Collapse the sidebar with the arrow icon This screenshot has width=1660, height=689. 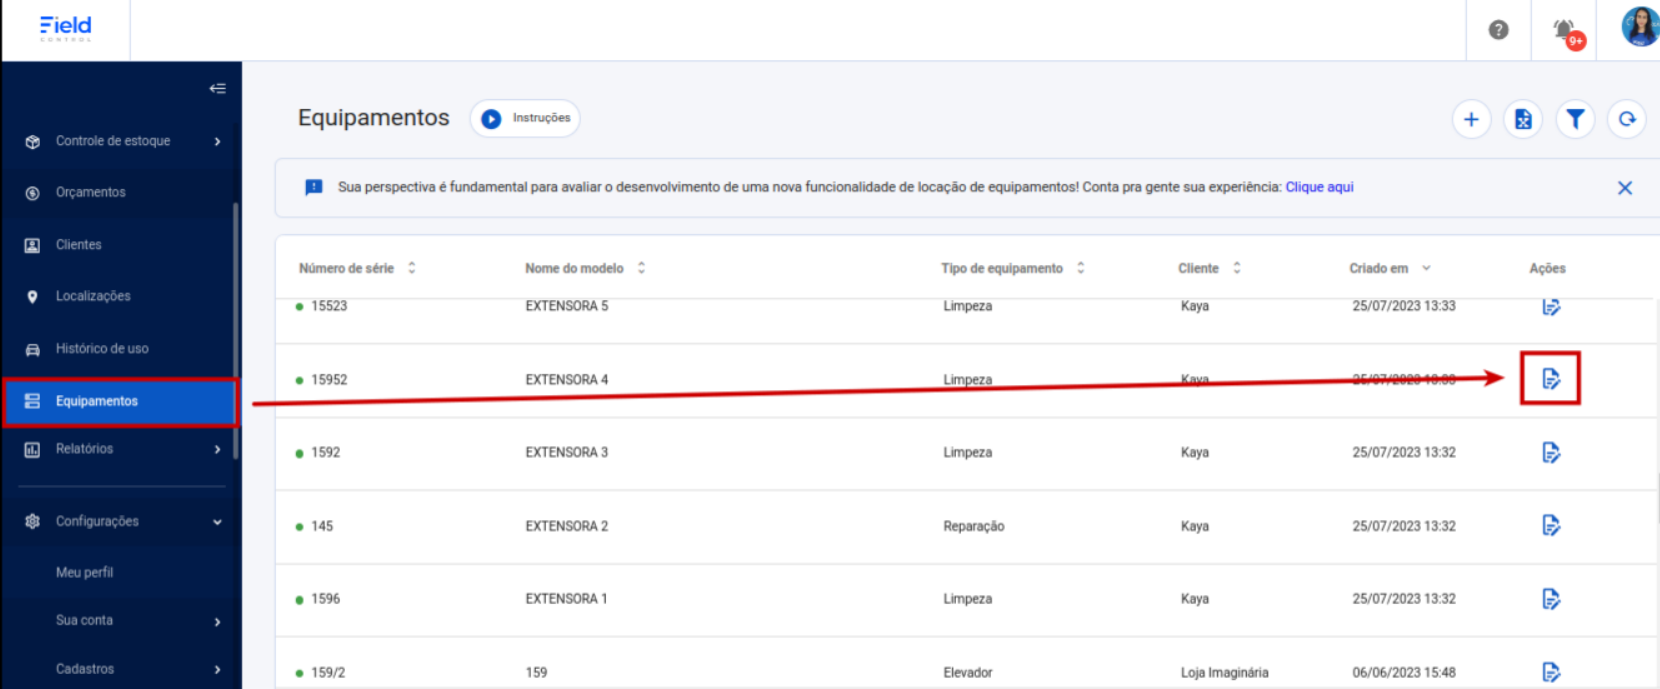click(217, 88)
